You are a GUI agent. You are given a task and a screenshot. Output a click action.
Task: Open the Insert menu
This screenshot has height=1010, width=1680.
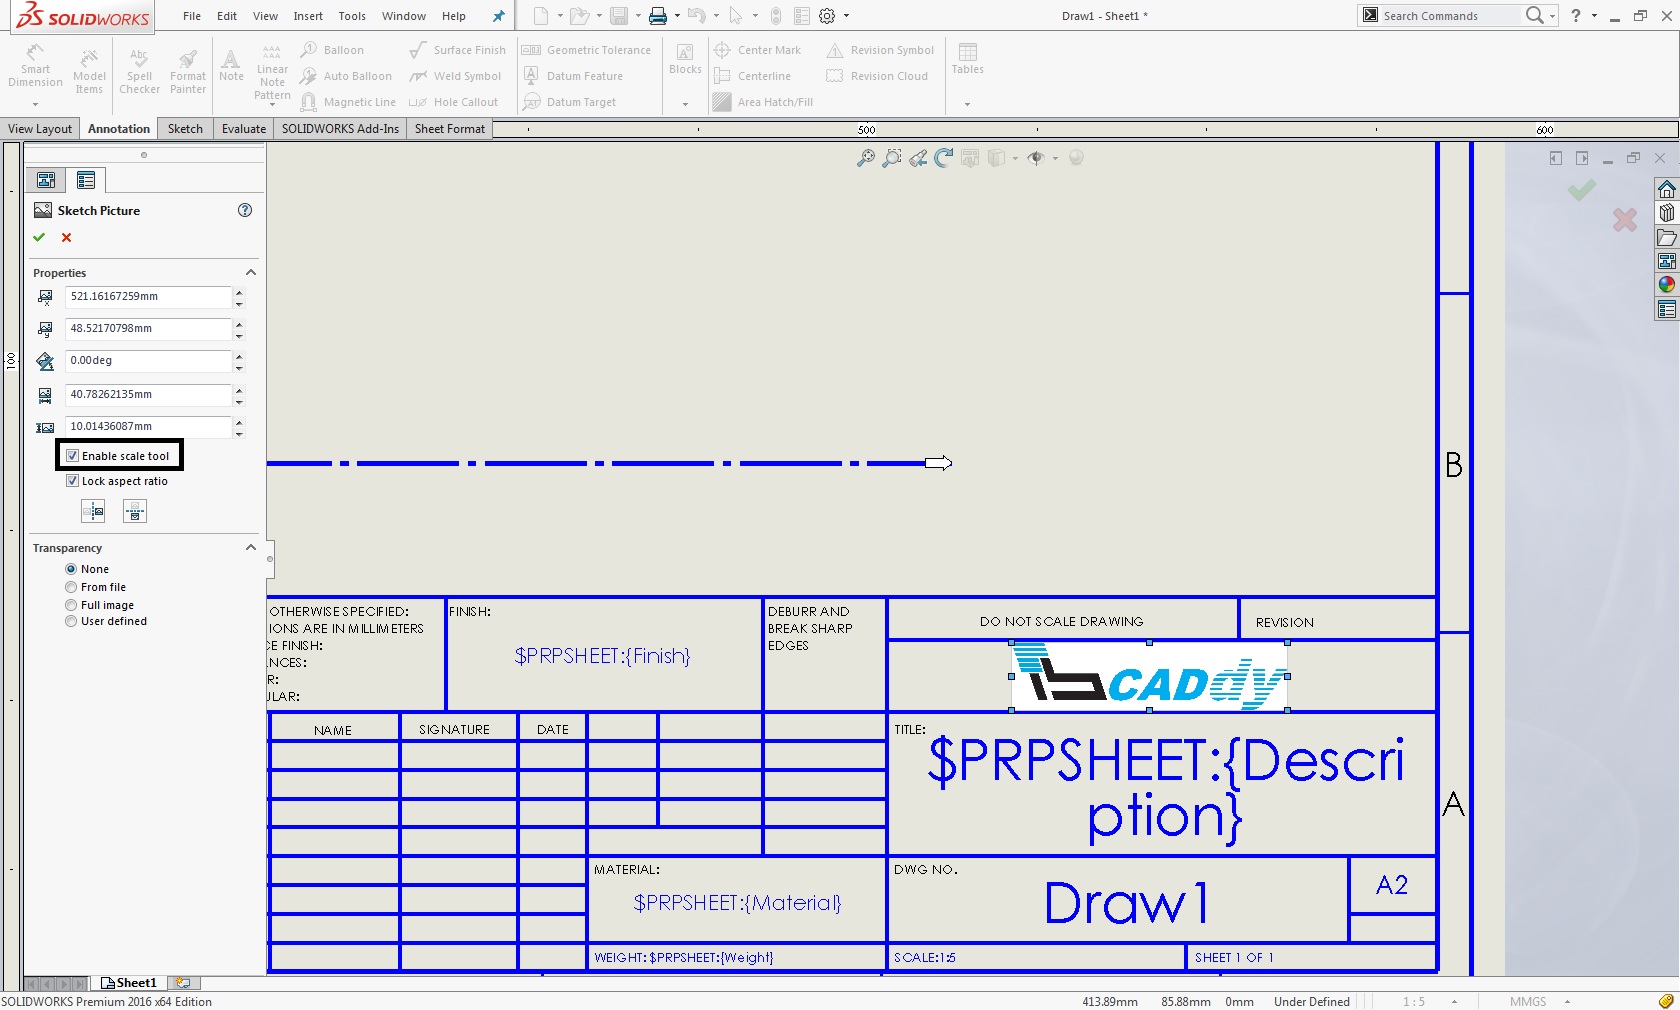(308, 16)
